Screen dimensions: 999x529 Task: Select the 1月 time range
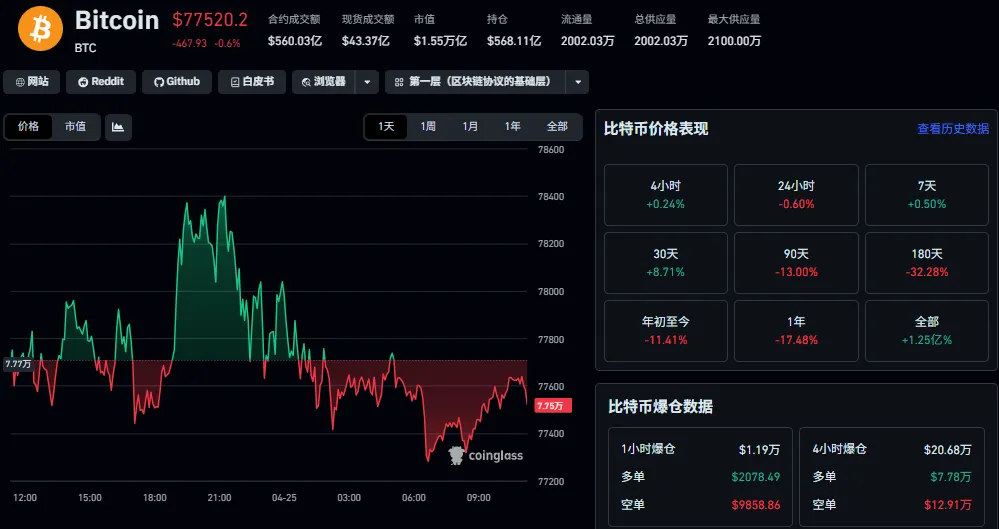click(470, 127)
